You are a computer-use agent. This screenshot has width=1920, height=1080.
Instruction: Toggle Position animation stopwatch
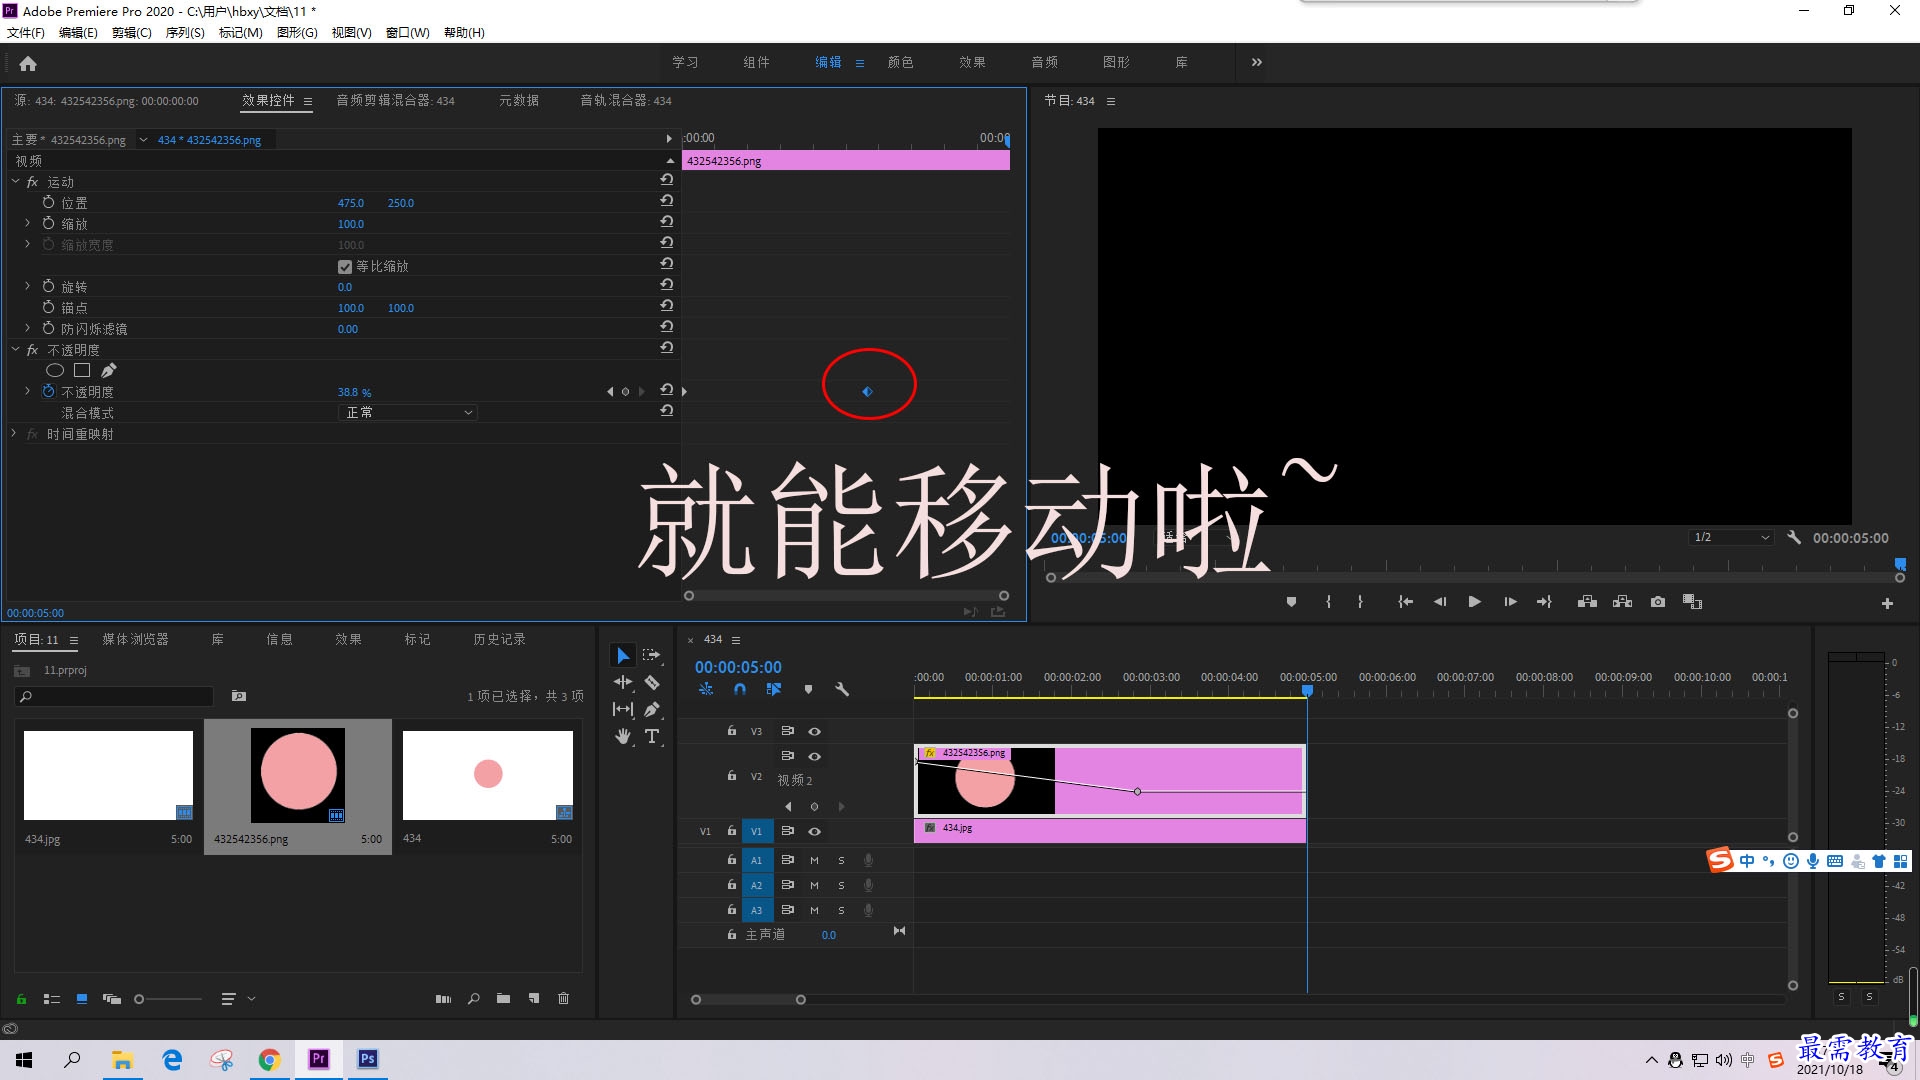(x=48, y=202)
